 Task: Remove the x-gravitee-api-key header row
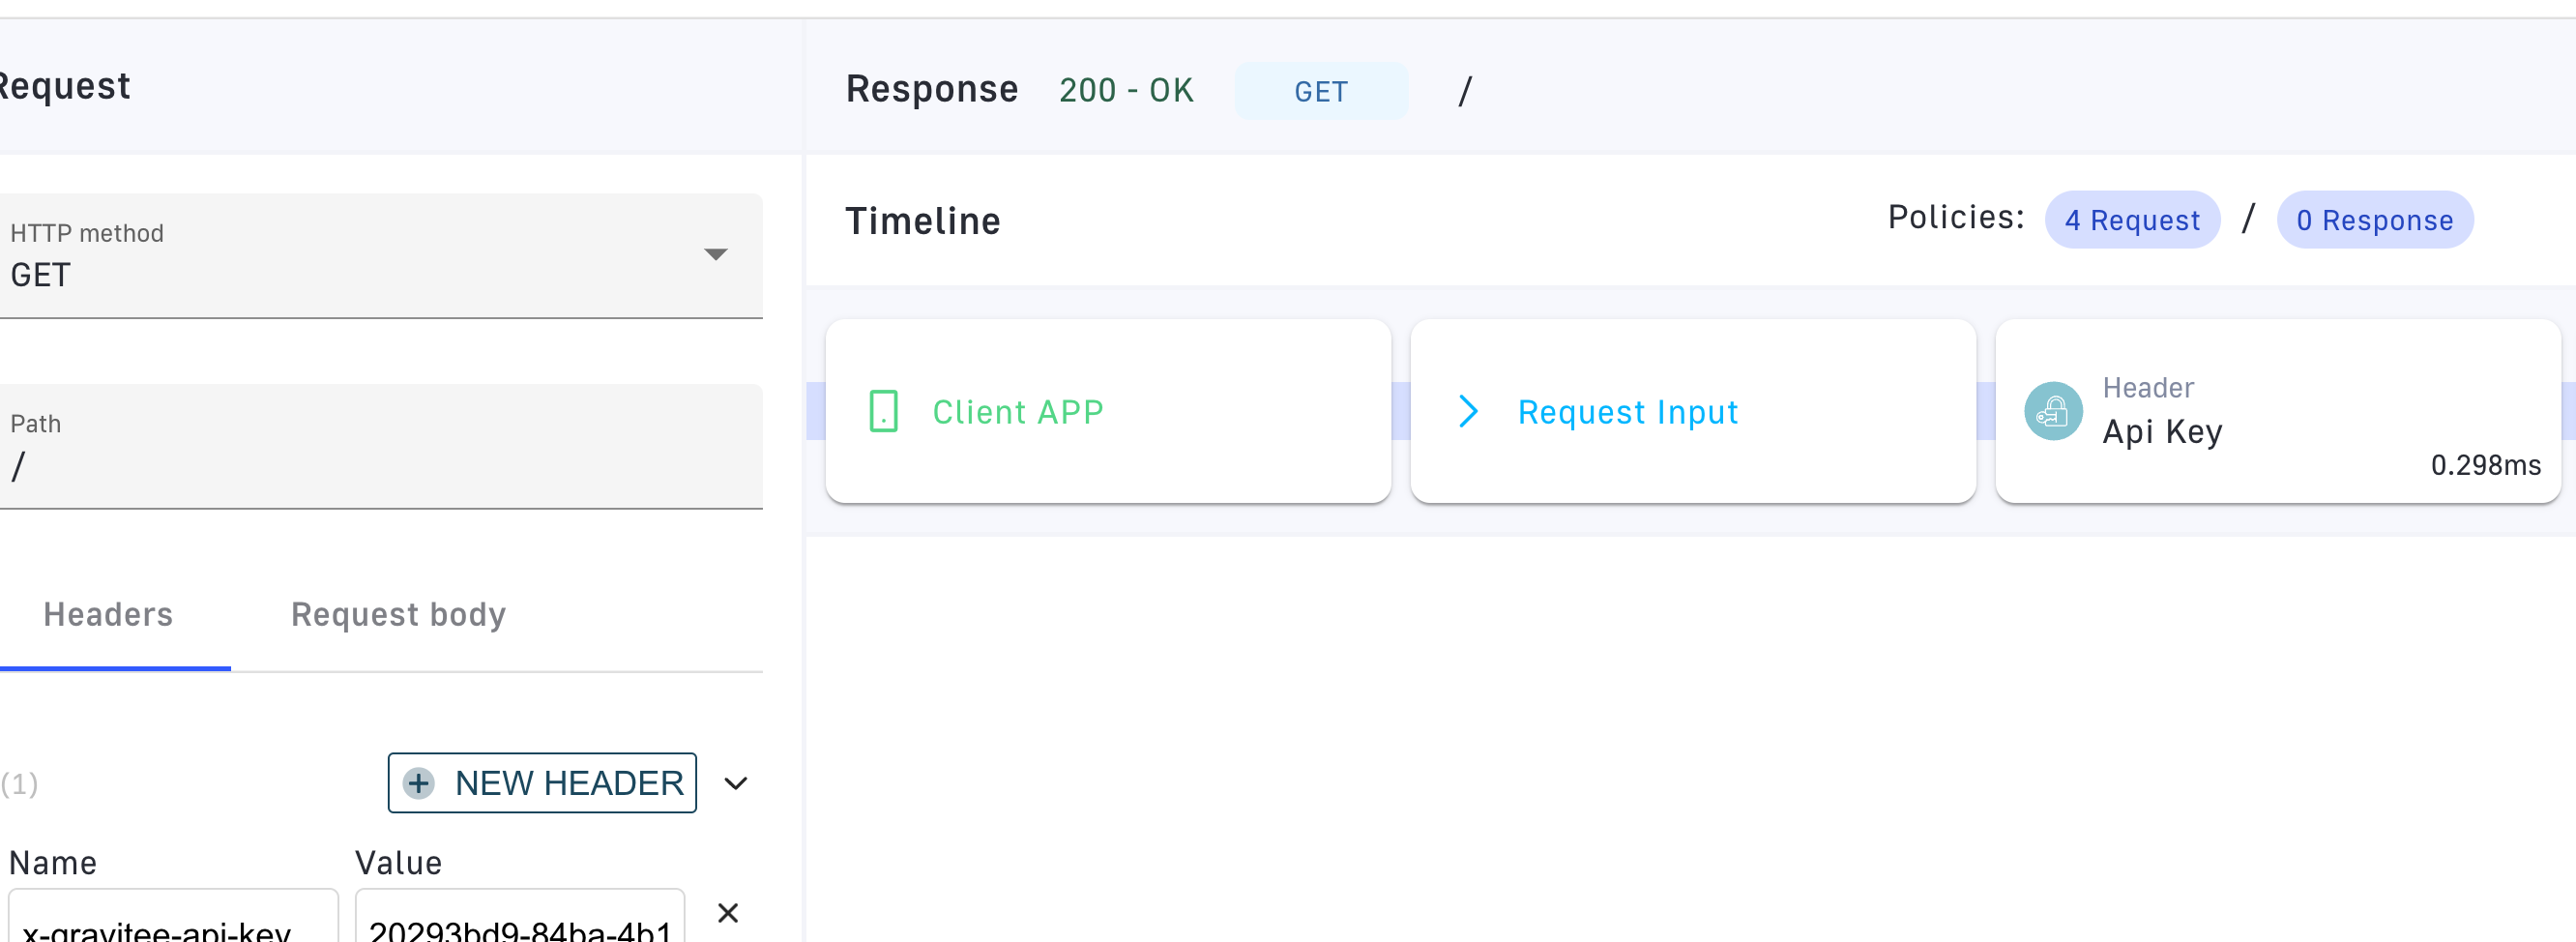click(x=727, y=912)
